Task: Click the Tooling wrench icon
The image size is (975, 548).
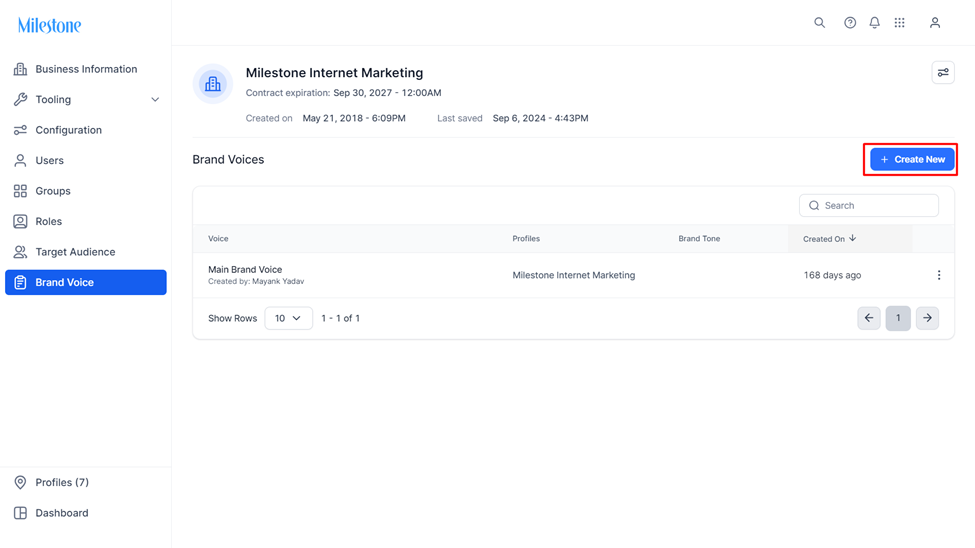Action: (21, 100)
